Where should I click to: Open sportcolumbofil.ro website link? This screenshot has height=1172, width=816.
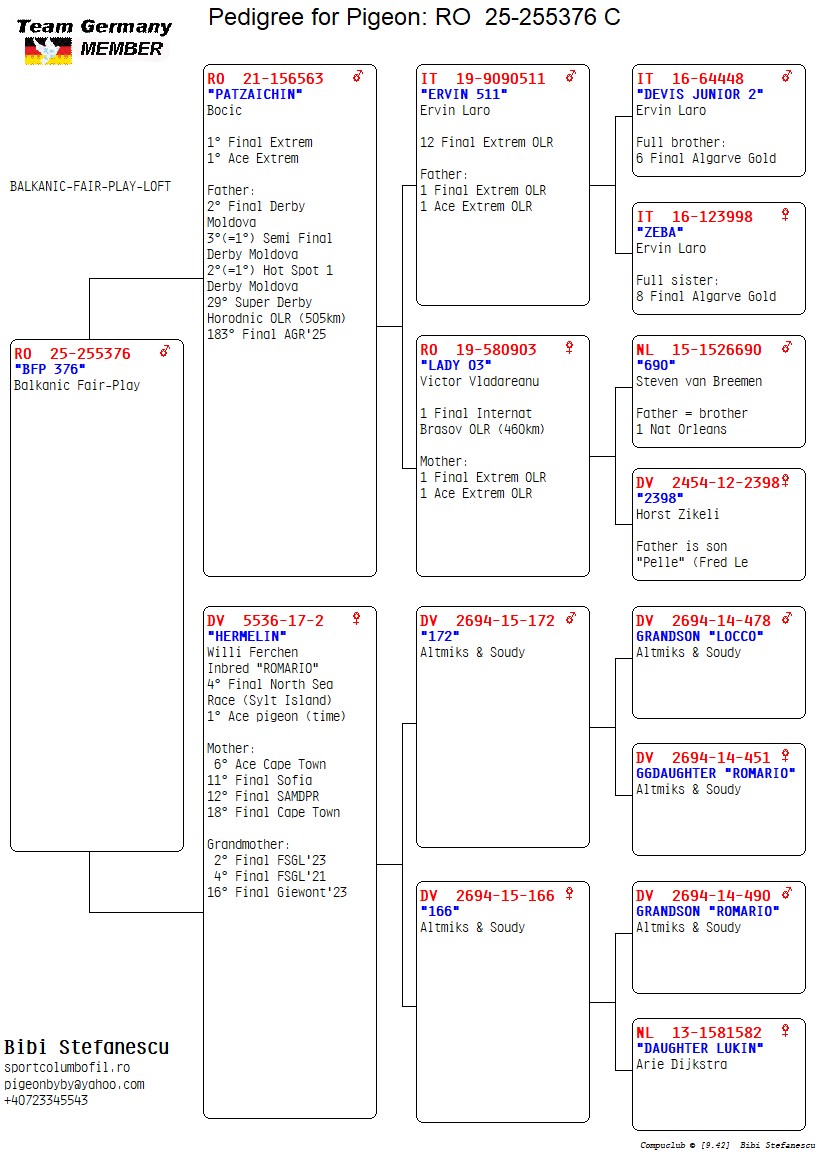click(x=67, y=1067)
